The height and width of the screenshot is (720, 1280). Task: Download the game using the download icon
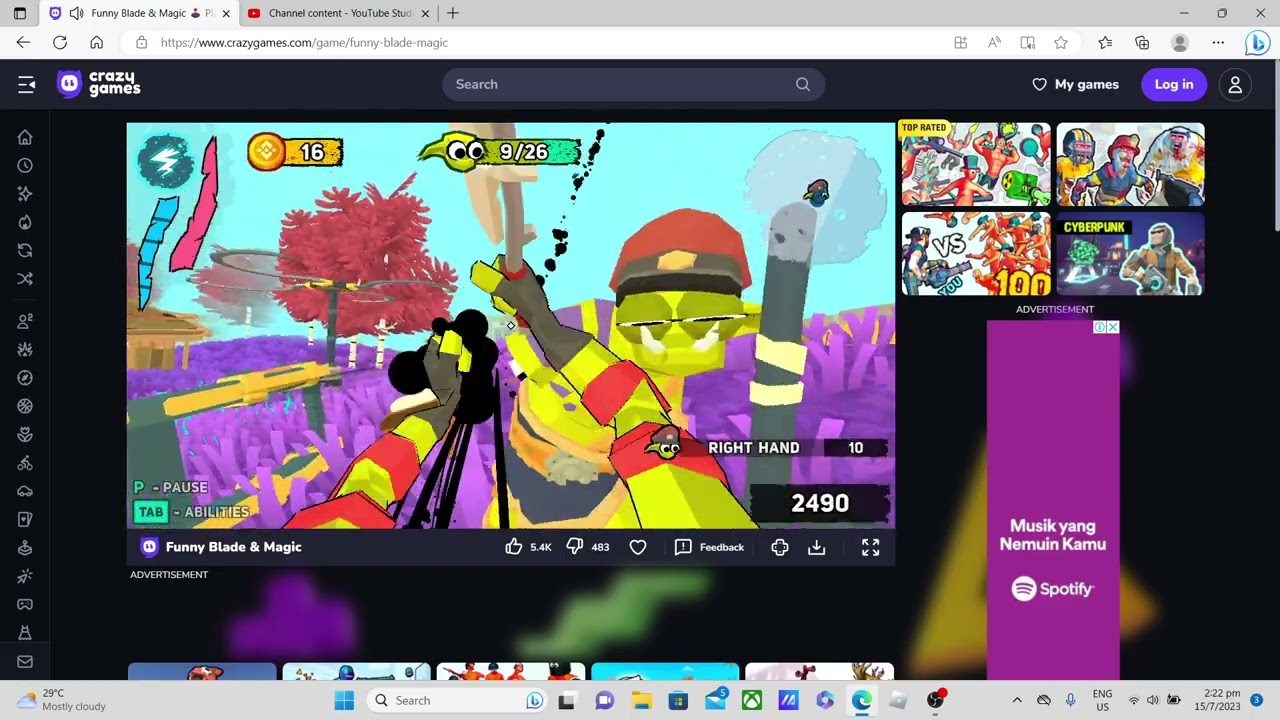(x=817, y=547)
